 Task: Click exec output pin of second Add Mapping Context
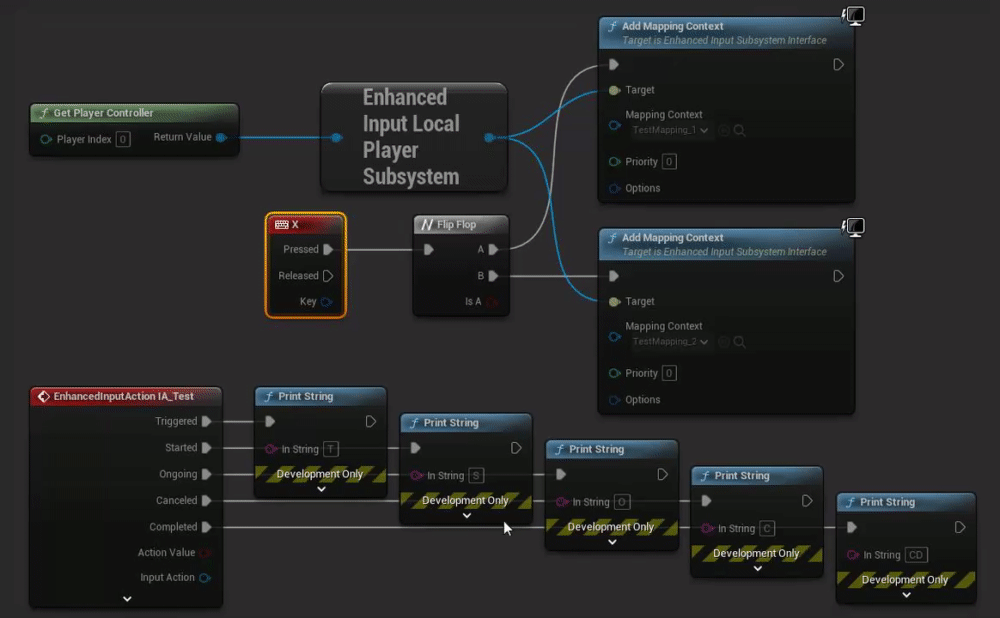click(838, 276)
